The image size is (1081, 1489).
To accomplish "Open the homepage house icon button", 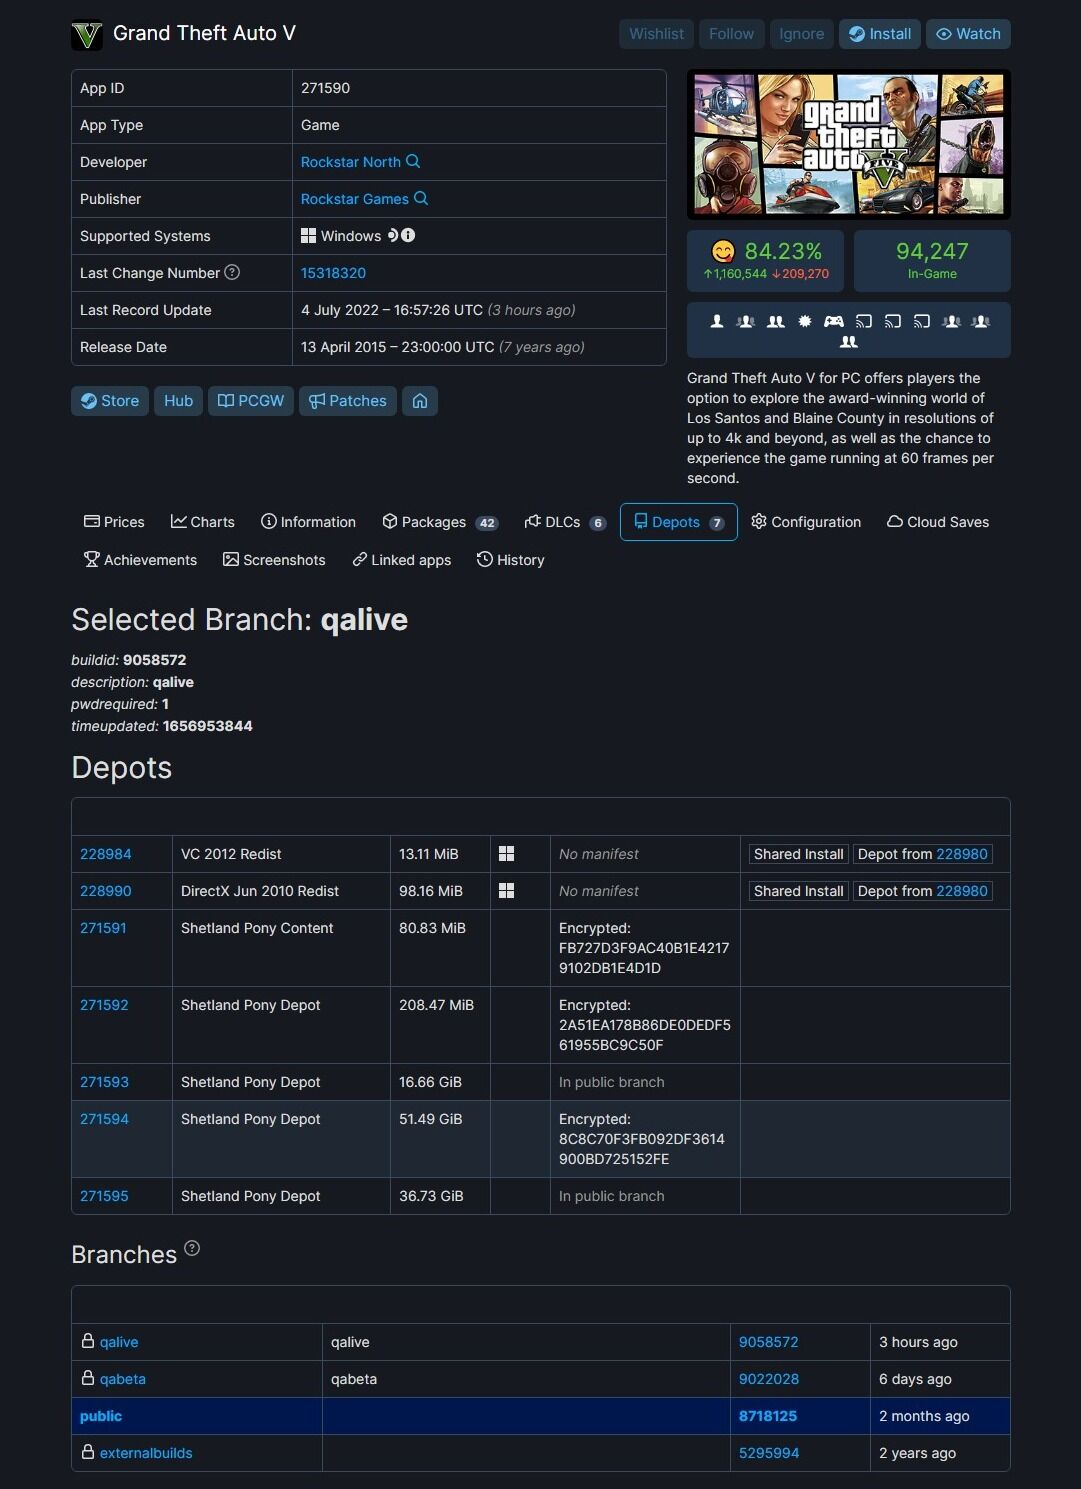I will 420,401.
